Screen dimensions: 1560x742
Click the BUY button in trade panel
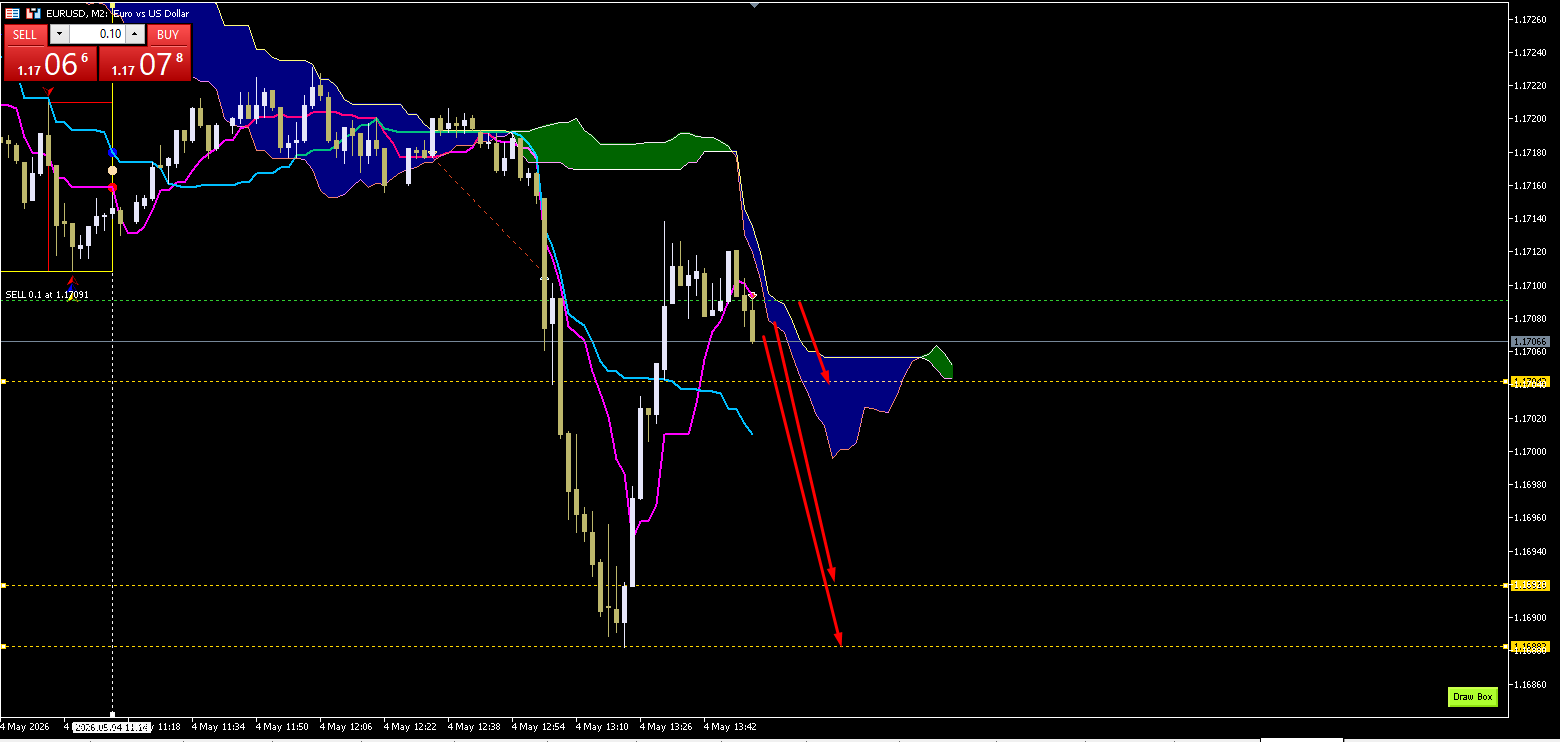[168, 34]
